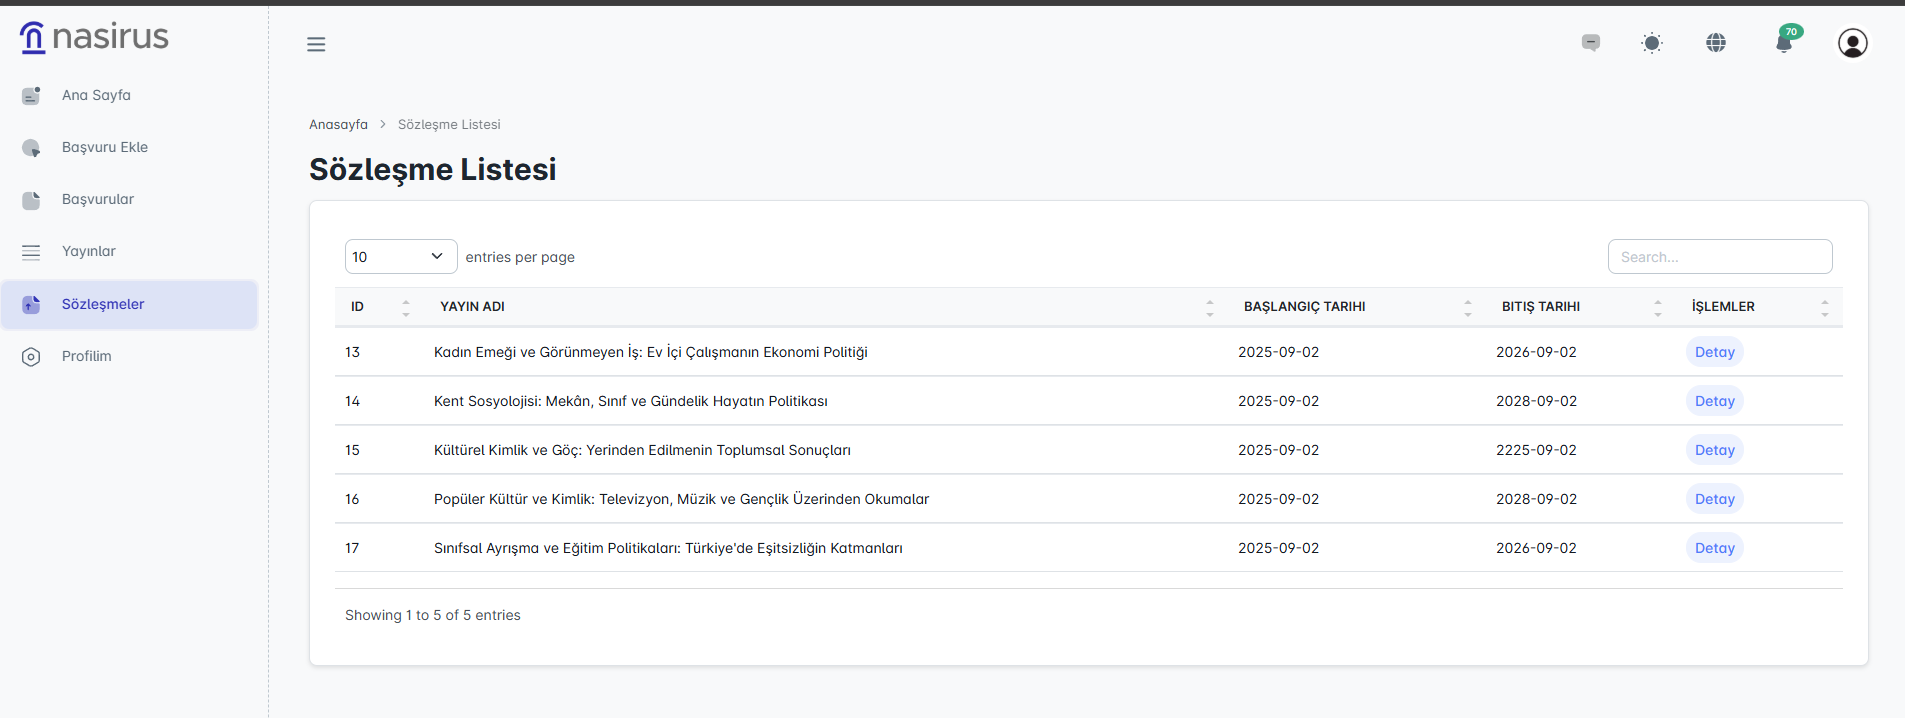This screenshot has width=1905, height=718.
Task: Click the hamburger menu icon
Action: click(x=316, y=44)
